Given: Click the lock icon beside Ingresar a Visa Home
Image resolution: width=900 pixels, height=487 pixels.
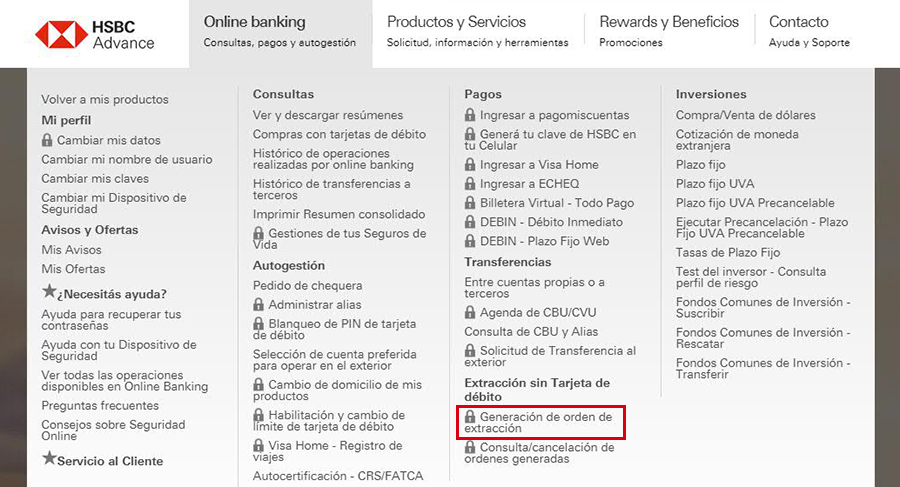Looking at the screenshot, I should coord(470,164).
